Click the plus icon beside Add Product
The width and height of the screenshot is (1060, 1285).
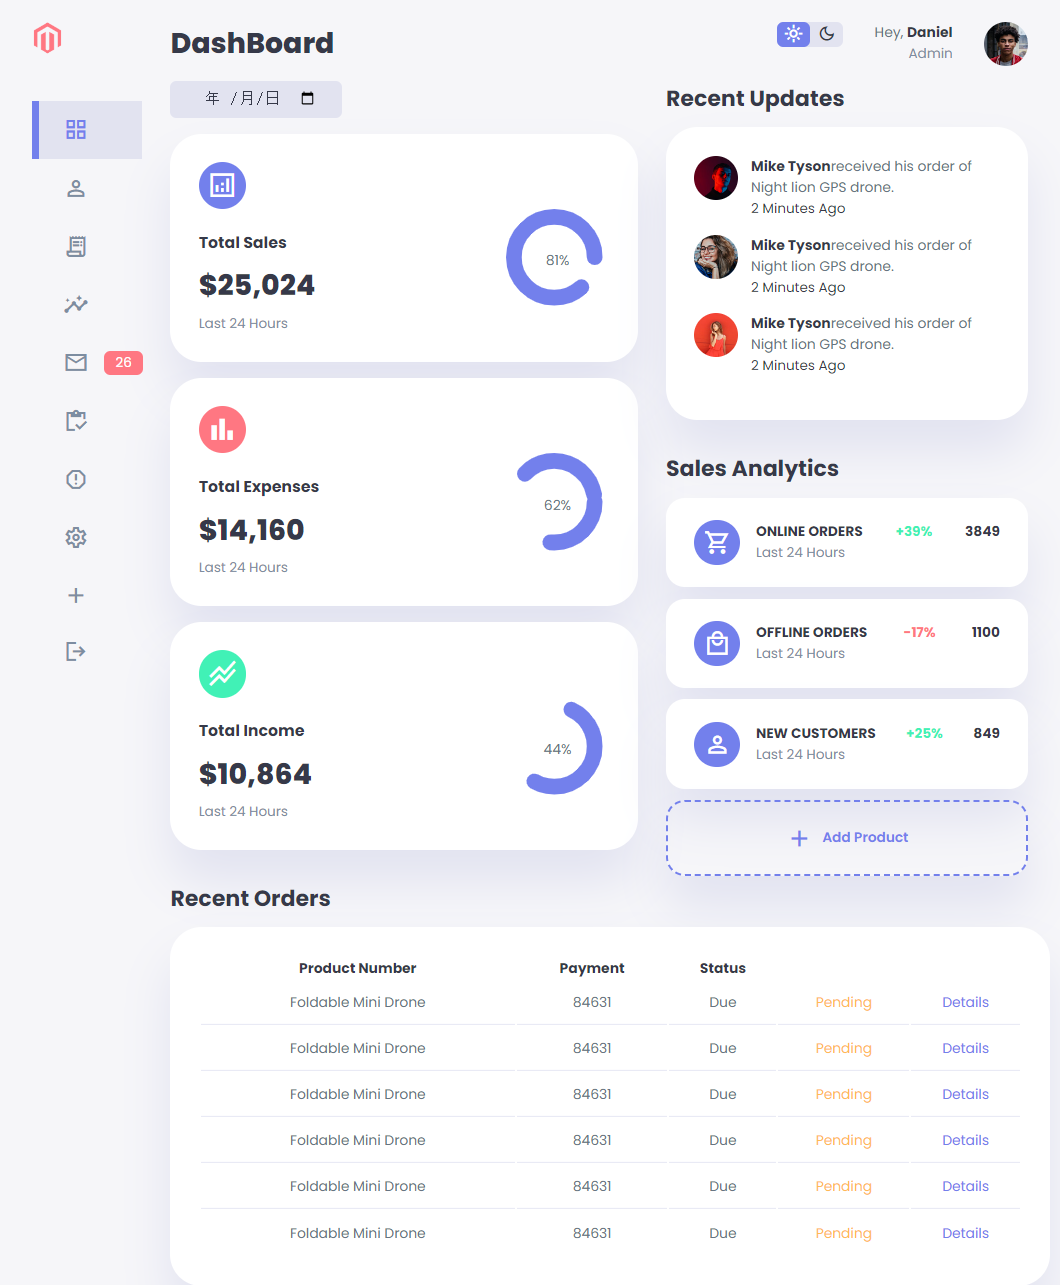point(799,838)
